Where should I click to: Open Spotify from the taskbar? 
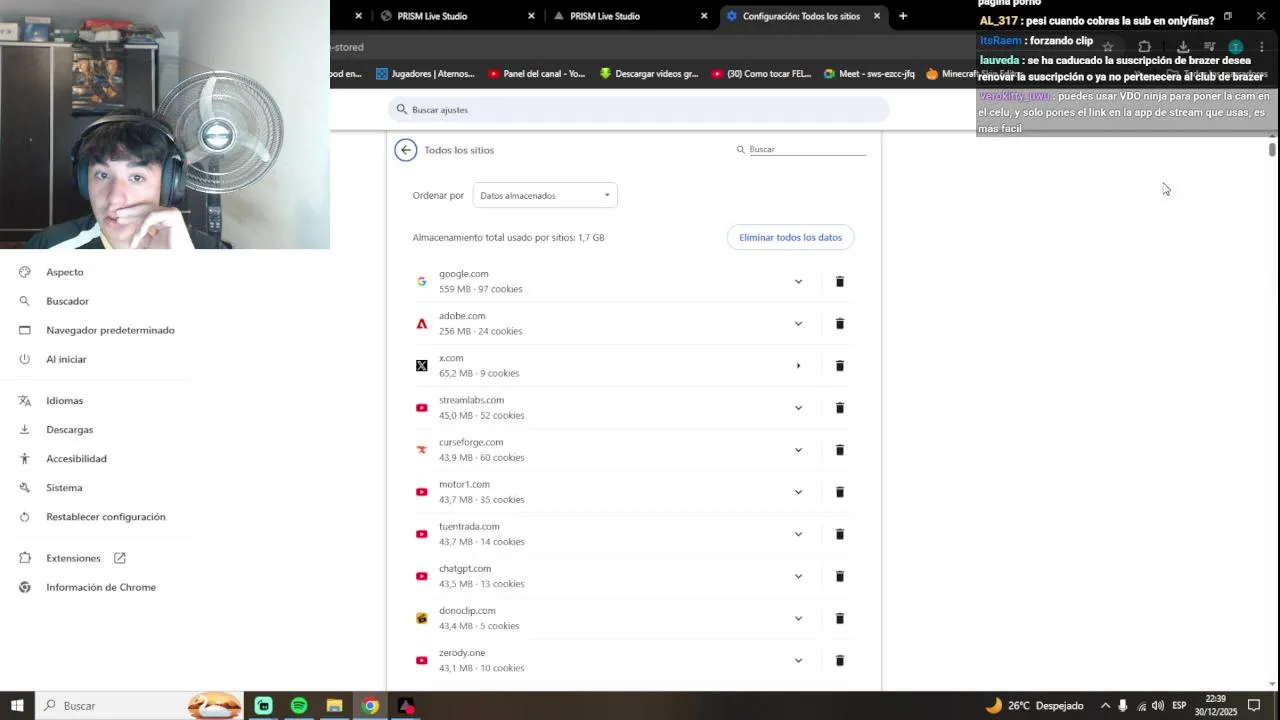pos(299,706)
